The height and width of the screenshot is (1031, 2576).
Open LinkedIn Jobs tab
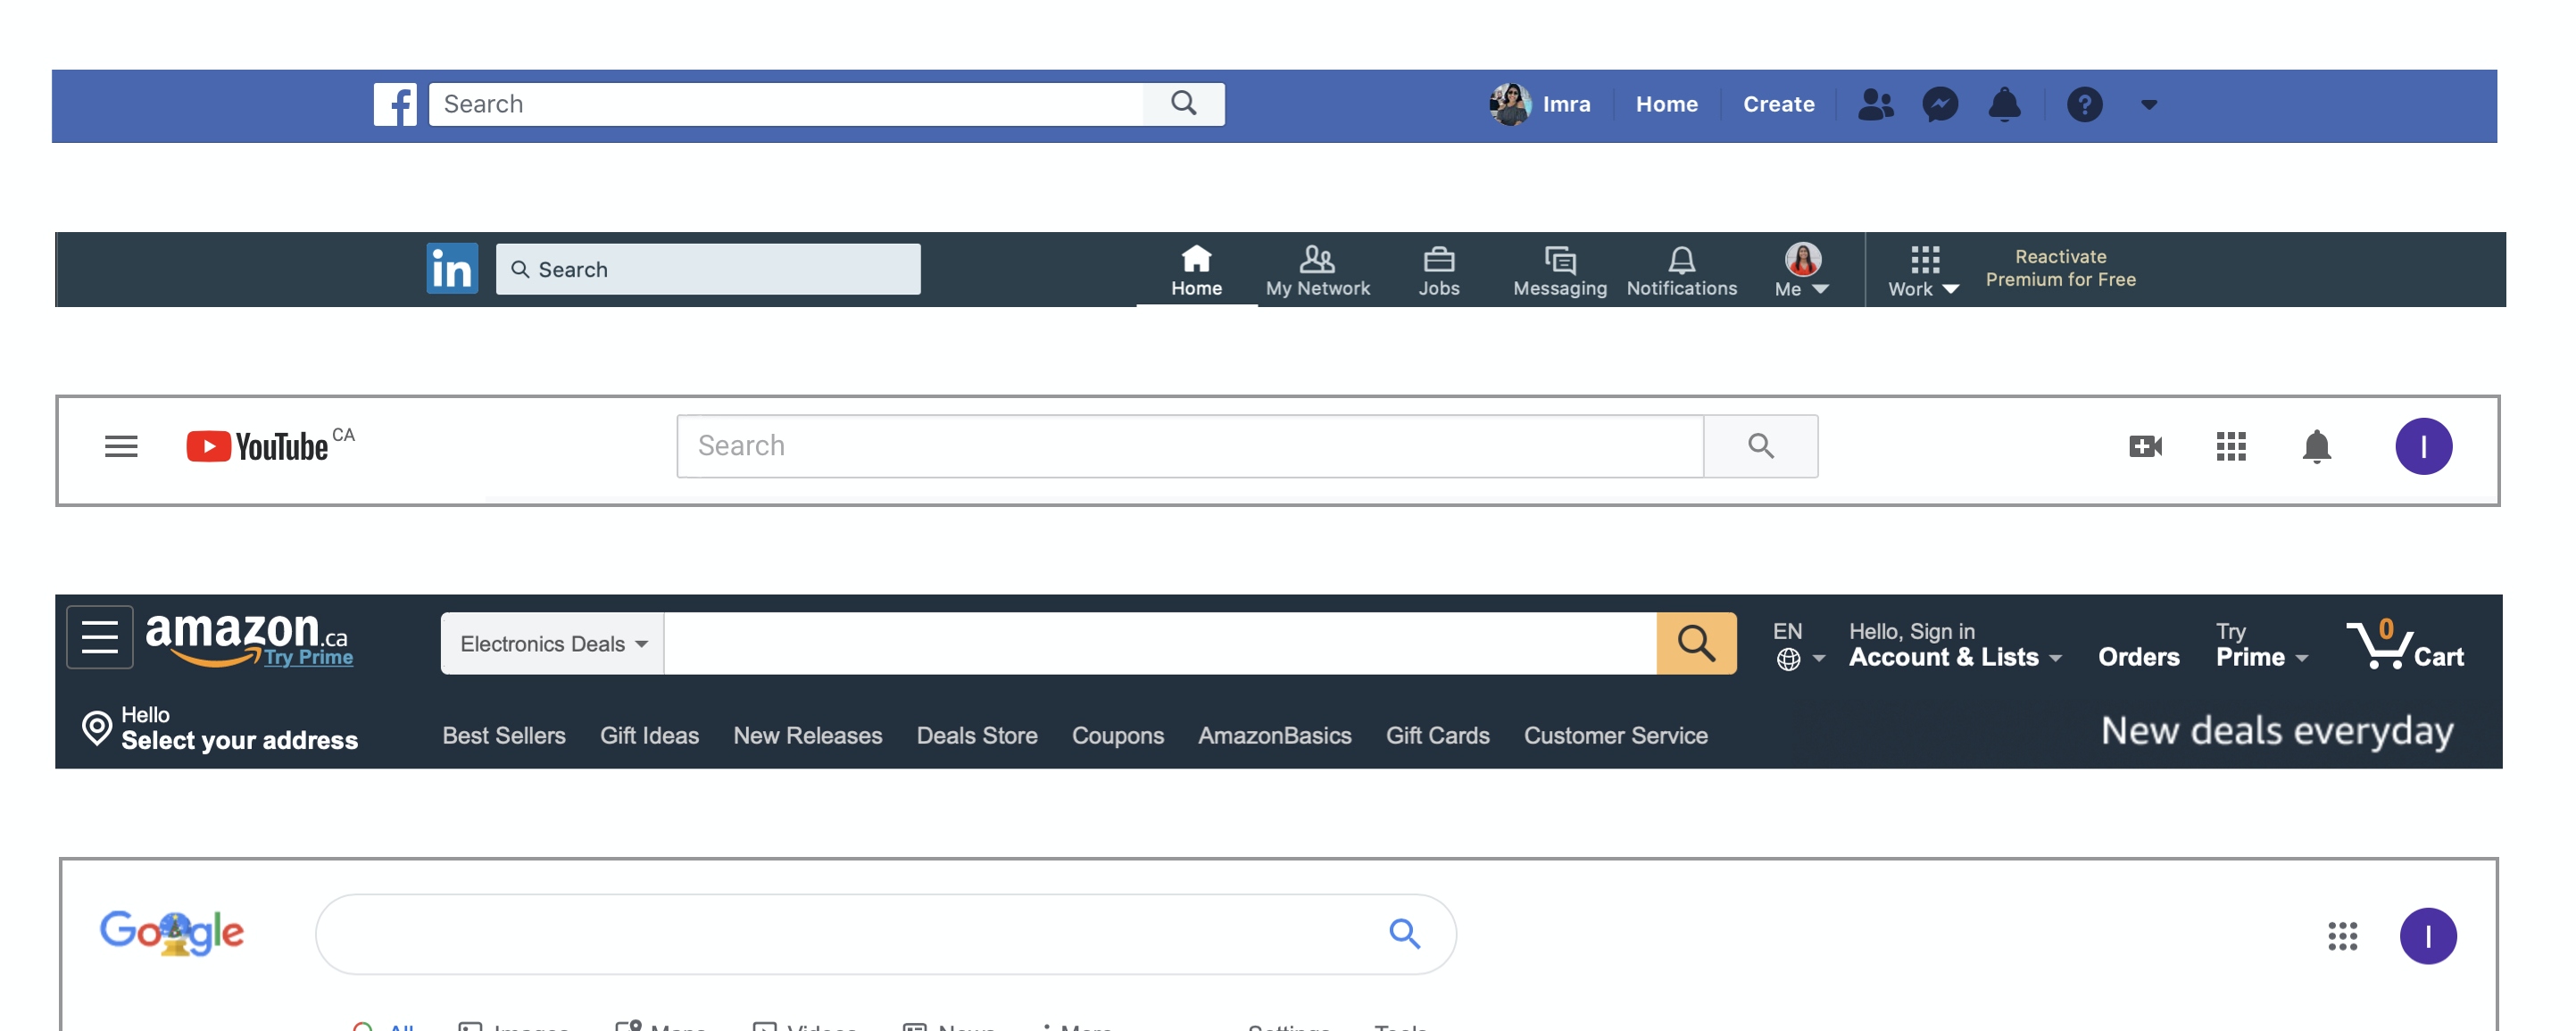click(x=1438, y=271)
